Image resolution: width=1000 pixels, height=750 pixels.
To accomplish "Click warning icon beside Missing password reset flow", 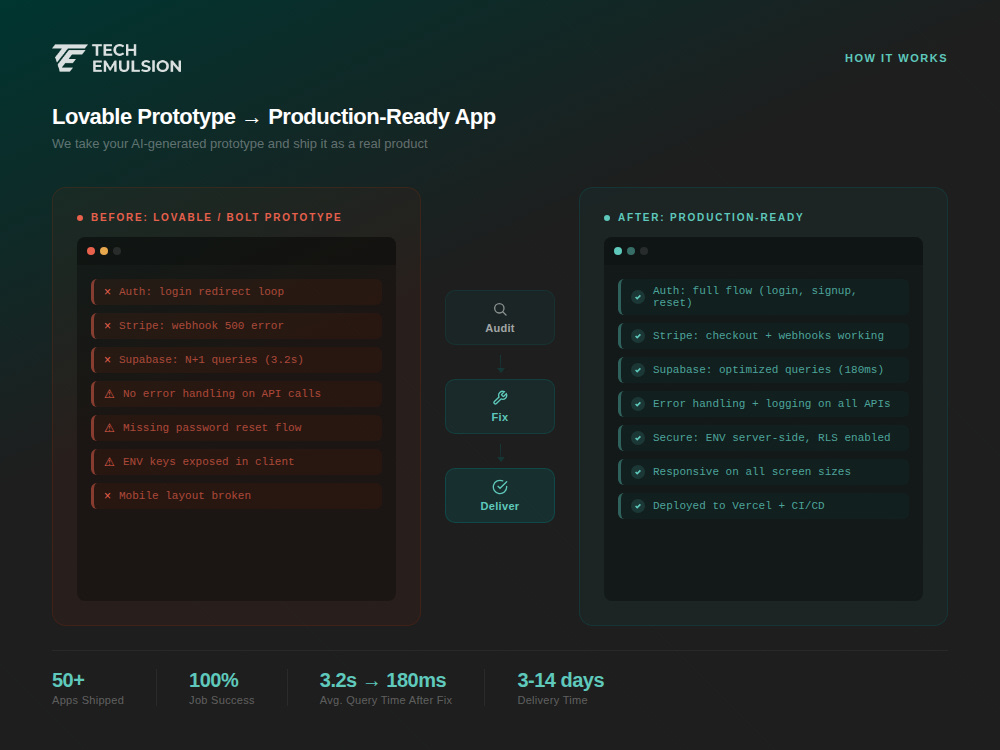I will point(110,428).
